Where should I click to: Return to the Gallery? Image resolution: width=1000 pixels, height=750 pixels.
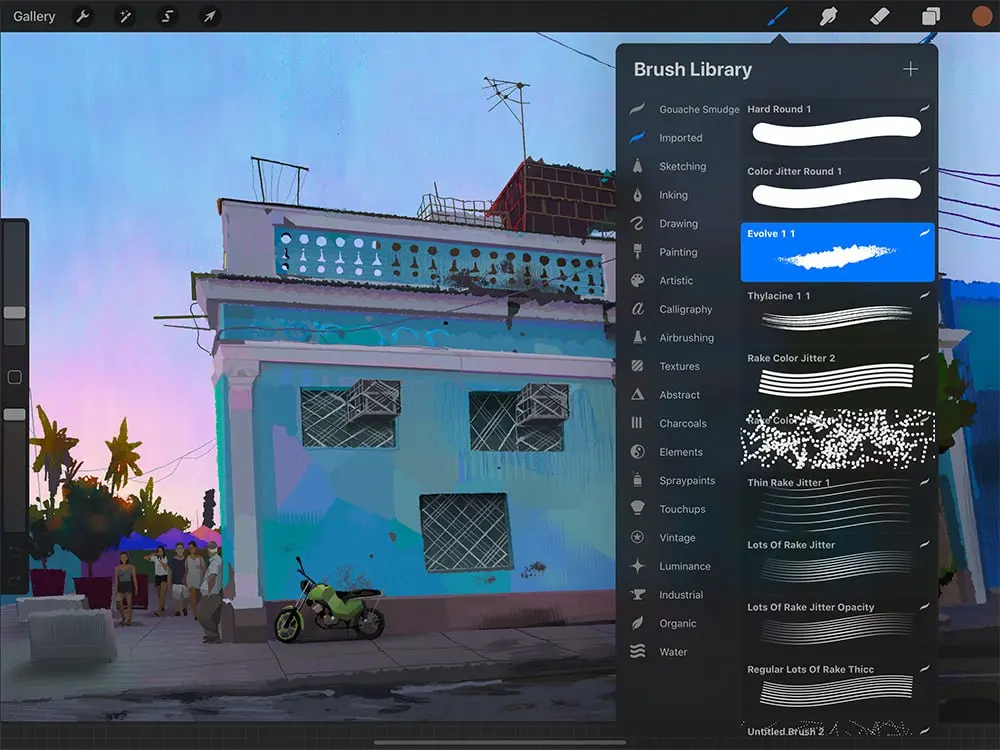(x=34, y=16)
